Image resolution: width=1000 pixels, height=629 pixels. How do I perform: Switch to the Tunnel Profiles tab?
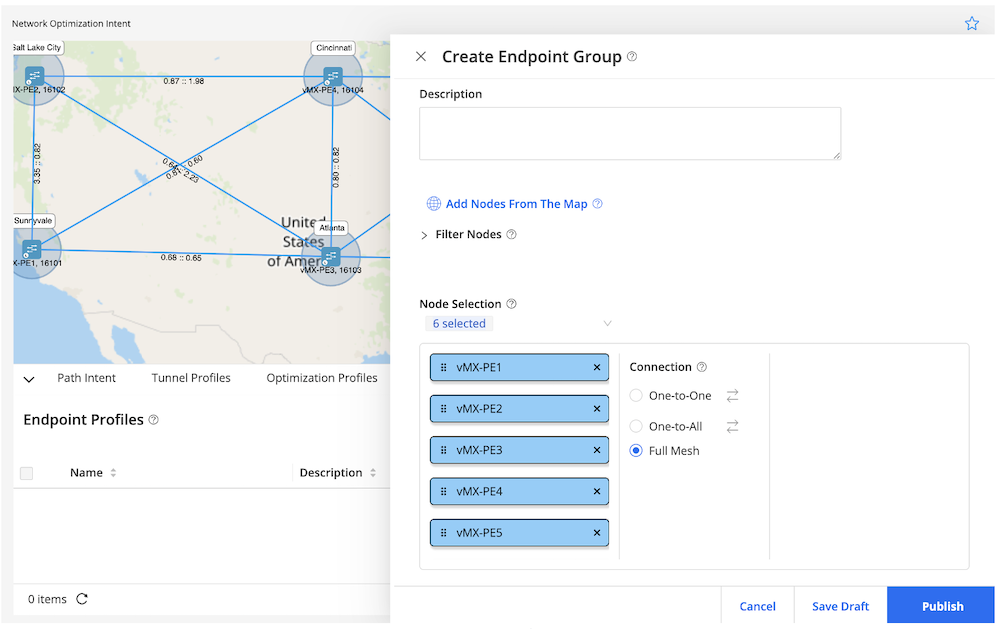pyautogui.click(x=191, y=378)
